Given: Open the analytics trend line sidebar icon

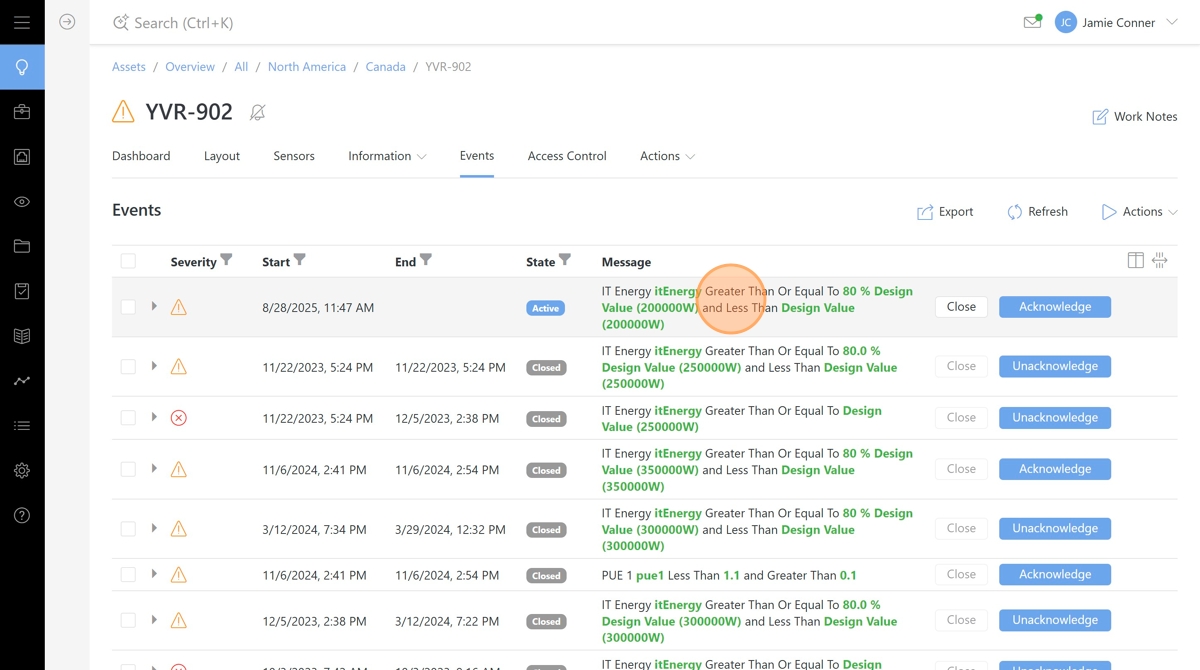Looking at the screenshot, I should 22,381.
